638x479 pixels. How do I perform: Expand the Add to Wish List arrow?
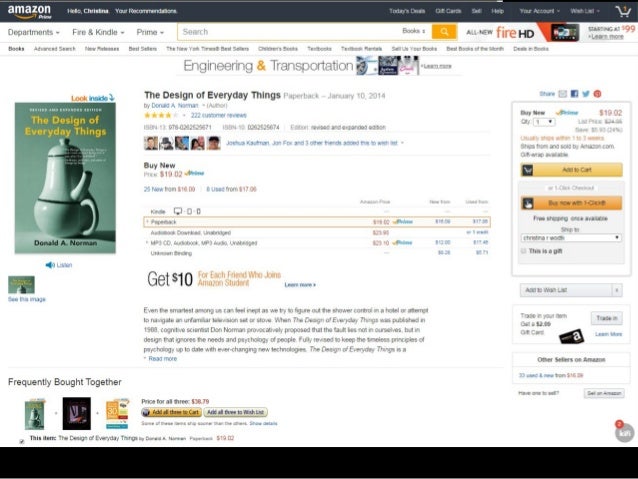617,290
